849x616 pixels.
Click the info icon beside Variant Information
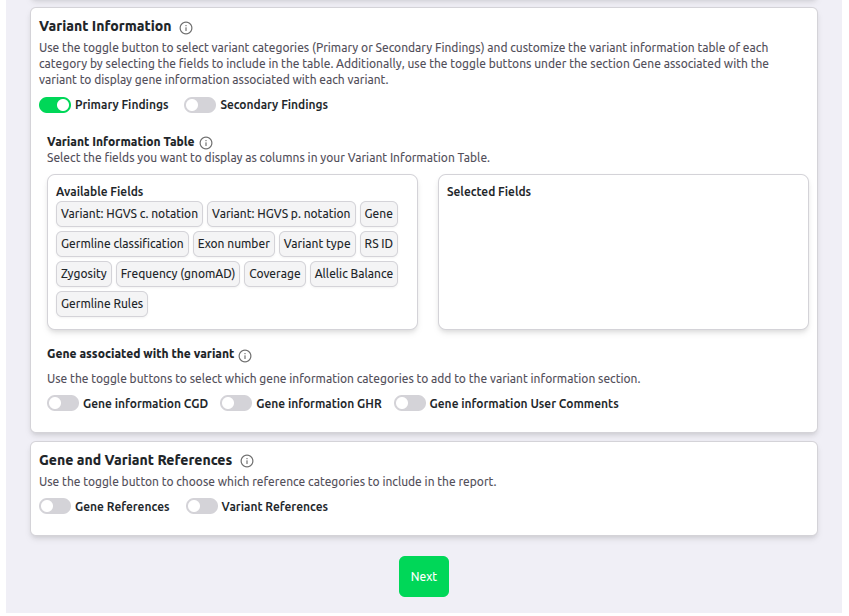point(186,27)
